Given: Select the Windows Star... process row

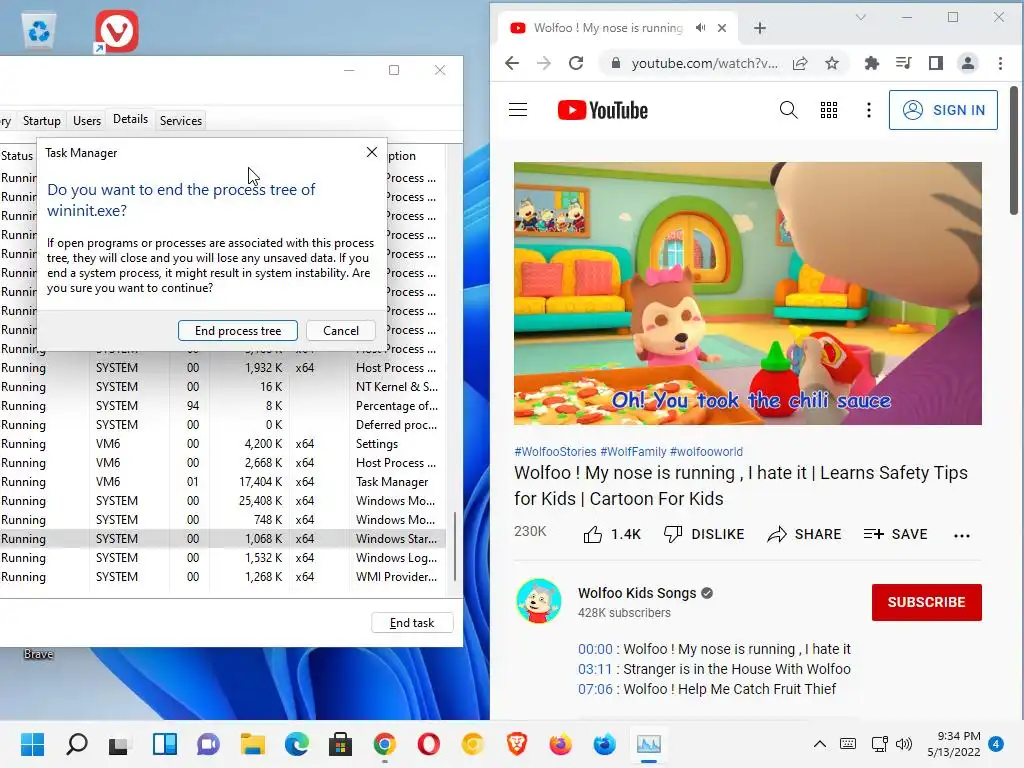Looking at the screenshot, I should [222, 539].
